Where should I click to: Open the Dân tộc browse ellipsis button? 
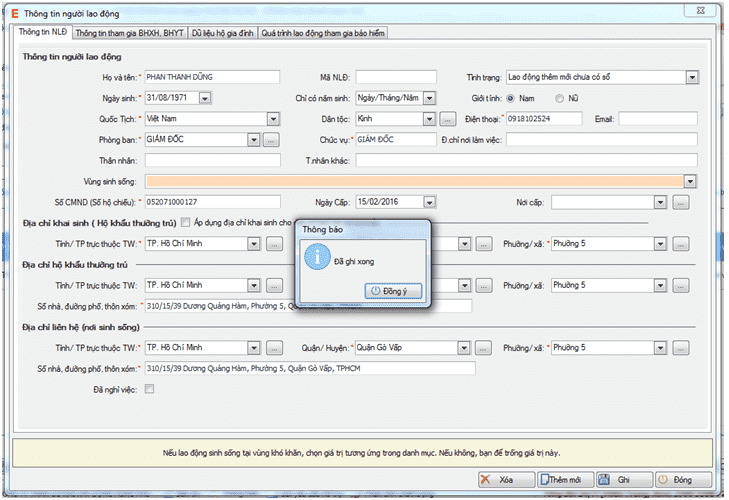(x=448, y=119)
